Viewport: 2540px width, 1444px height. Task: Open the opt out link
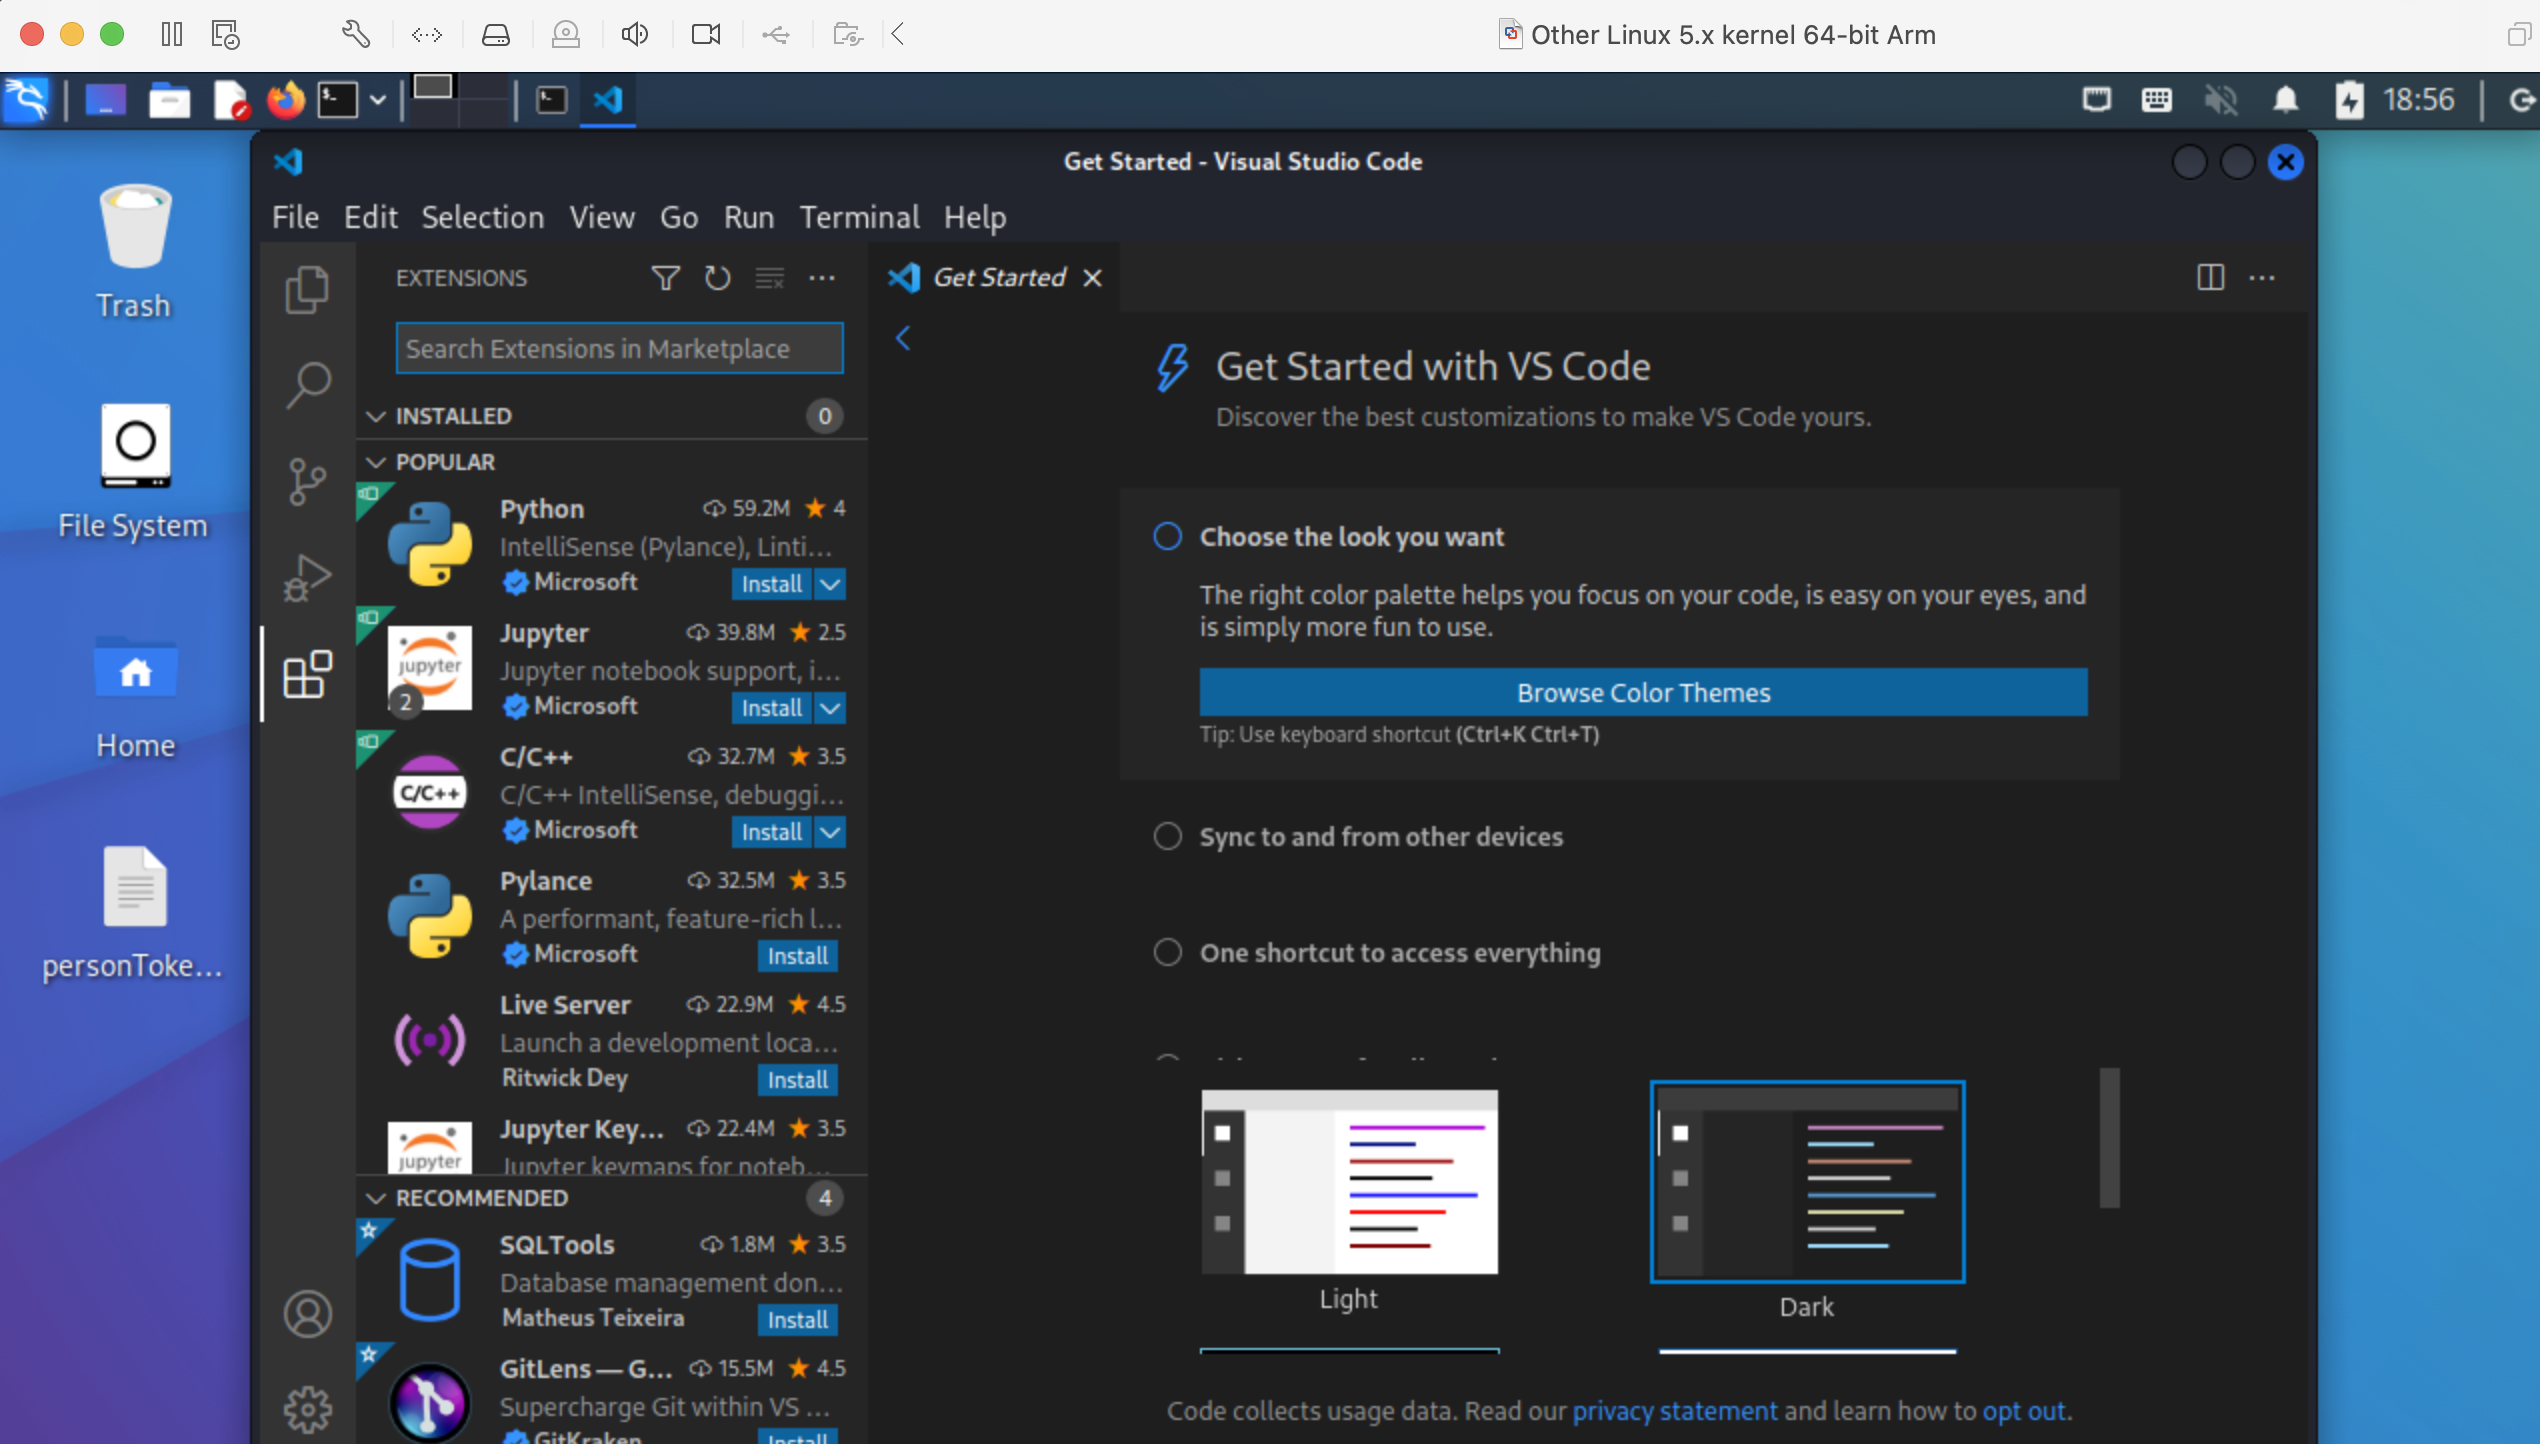coord(2024,1411)
